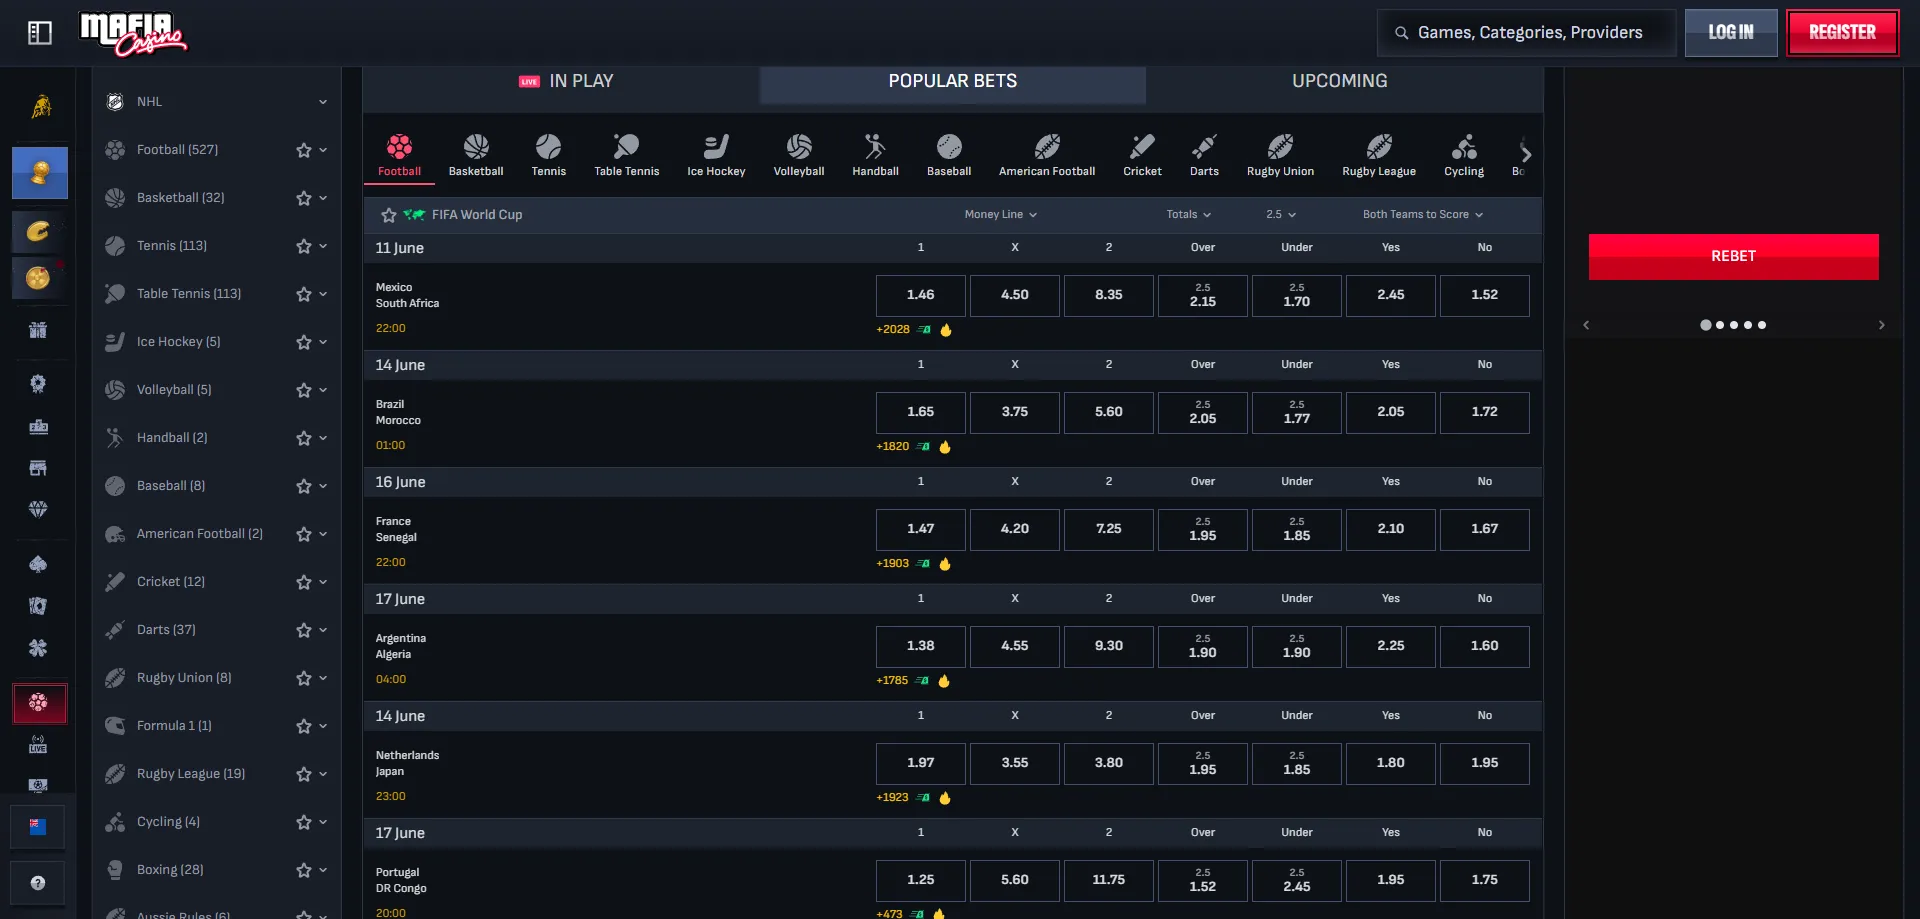
Task: Bet France Senegal draw at 4.20
Action: [1015, 530]
